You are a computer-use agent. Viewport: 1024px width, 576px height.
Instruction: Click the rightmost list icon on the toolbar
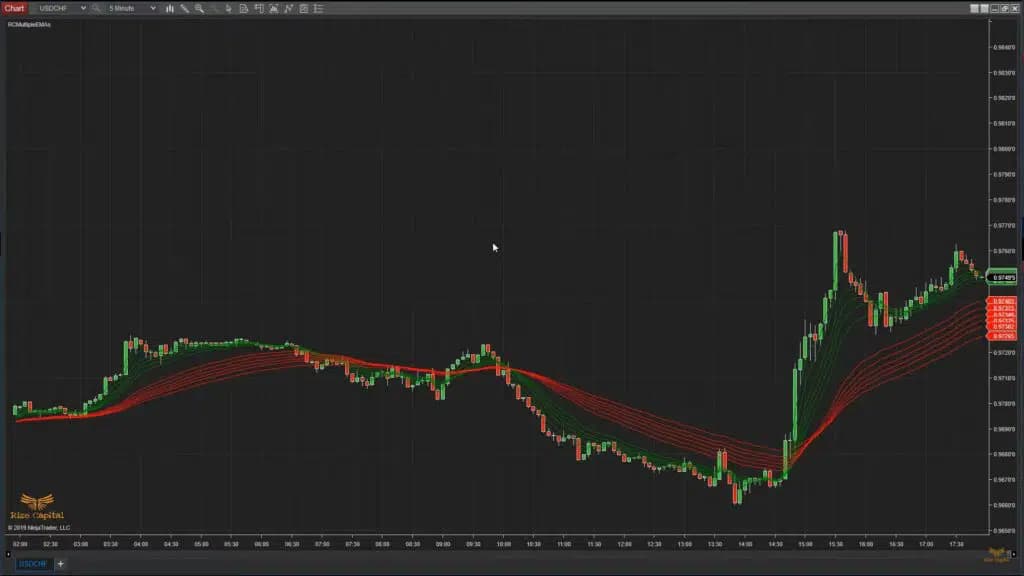click(x=316, y=8)
